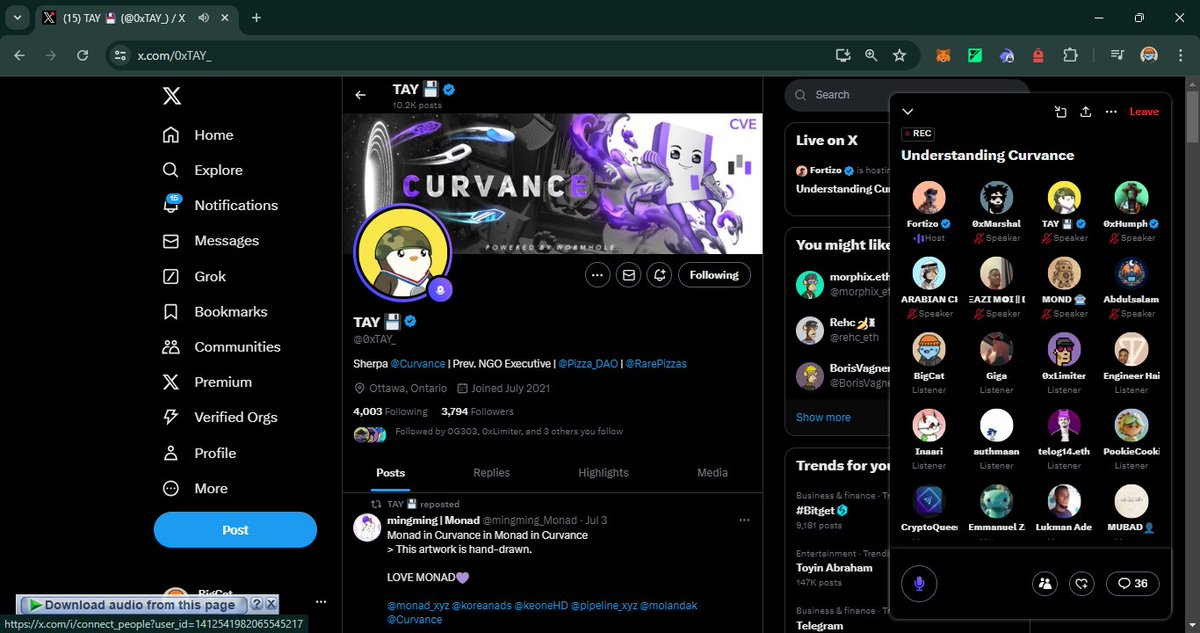Image resolution: width=1200 pixels, height=633 pixels.
Task: Open the MetaMask fox extension
Action: click(943, 55)
